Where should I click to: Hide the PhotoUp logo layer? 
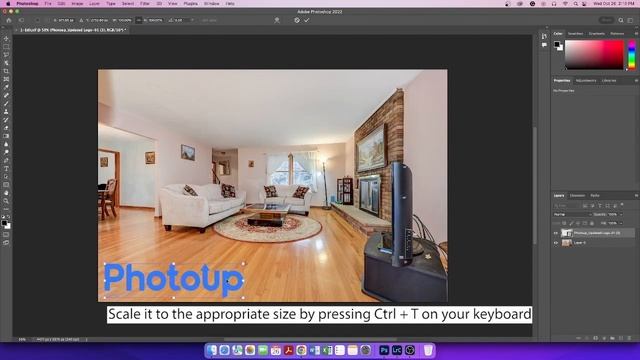pos(556,233)
